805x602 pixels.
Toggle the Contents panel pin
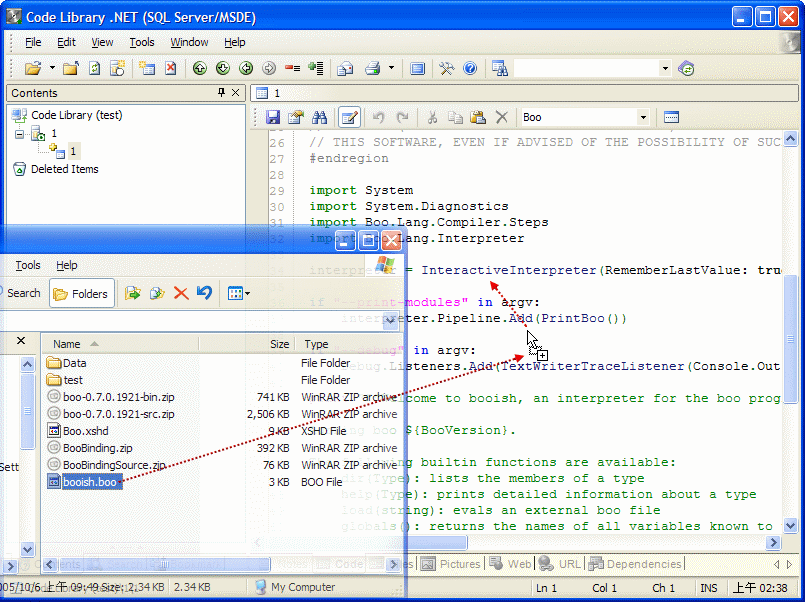click(221, 92)
